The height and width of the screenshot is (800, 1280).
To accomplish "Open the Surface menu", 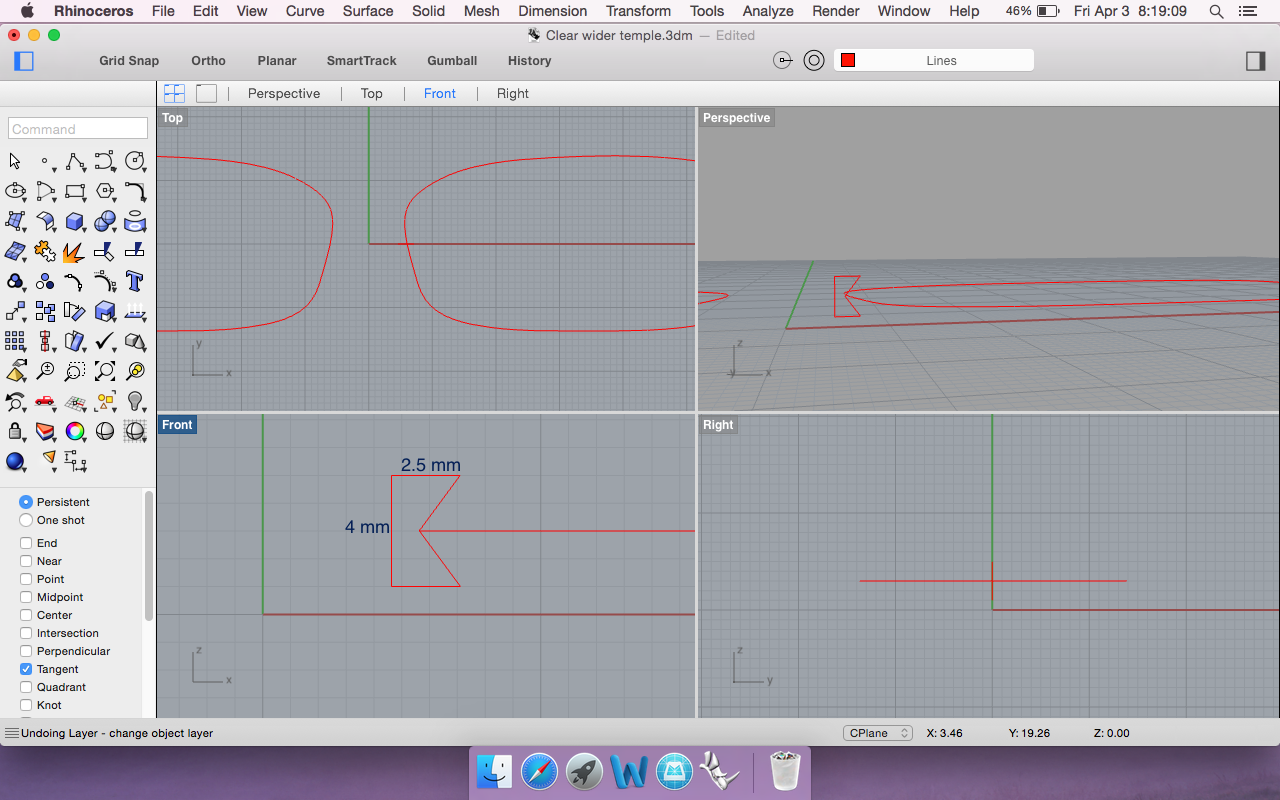I will pos(367,11).
